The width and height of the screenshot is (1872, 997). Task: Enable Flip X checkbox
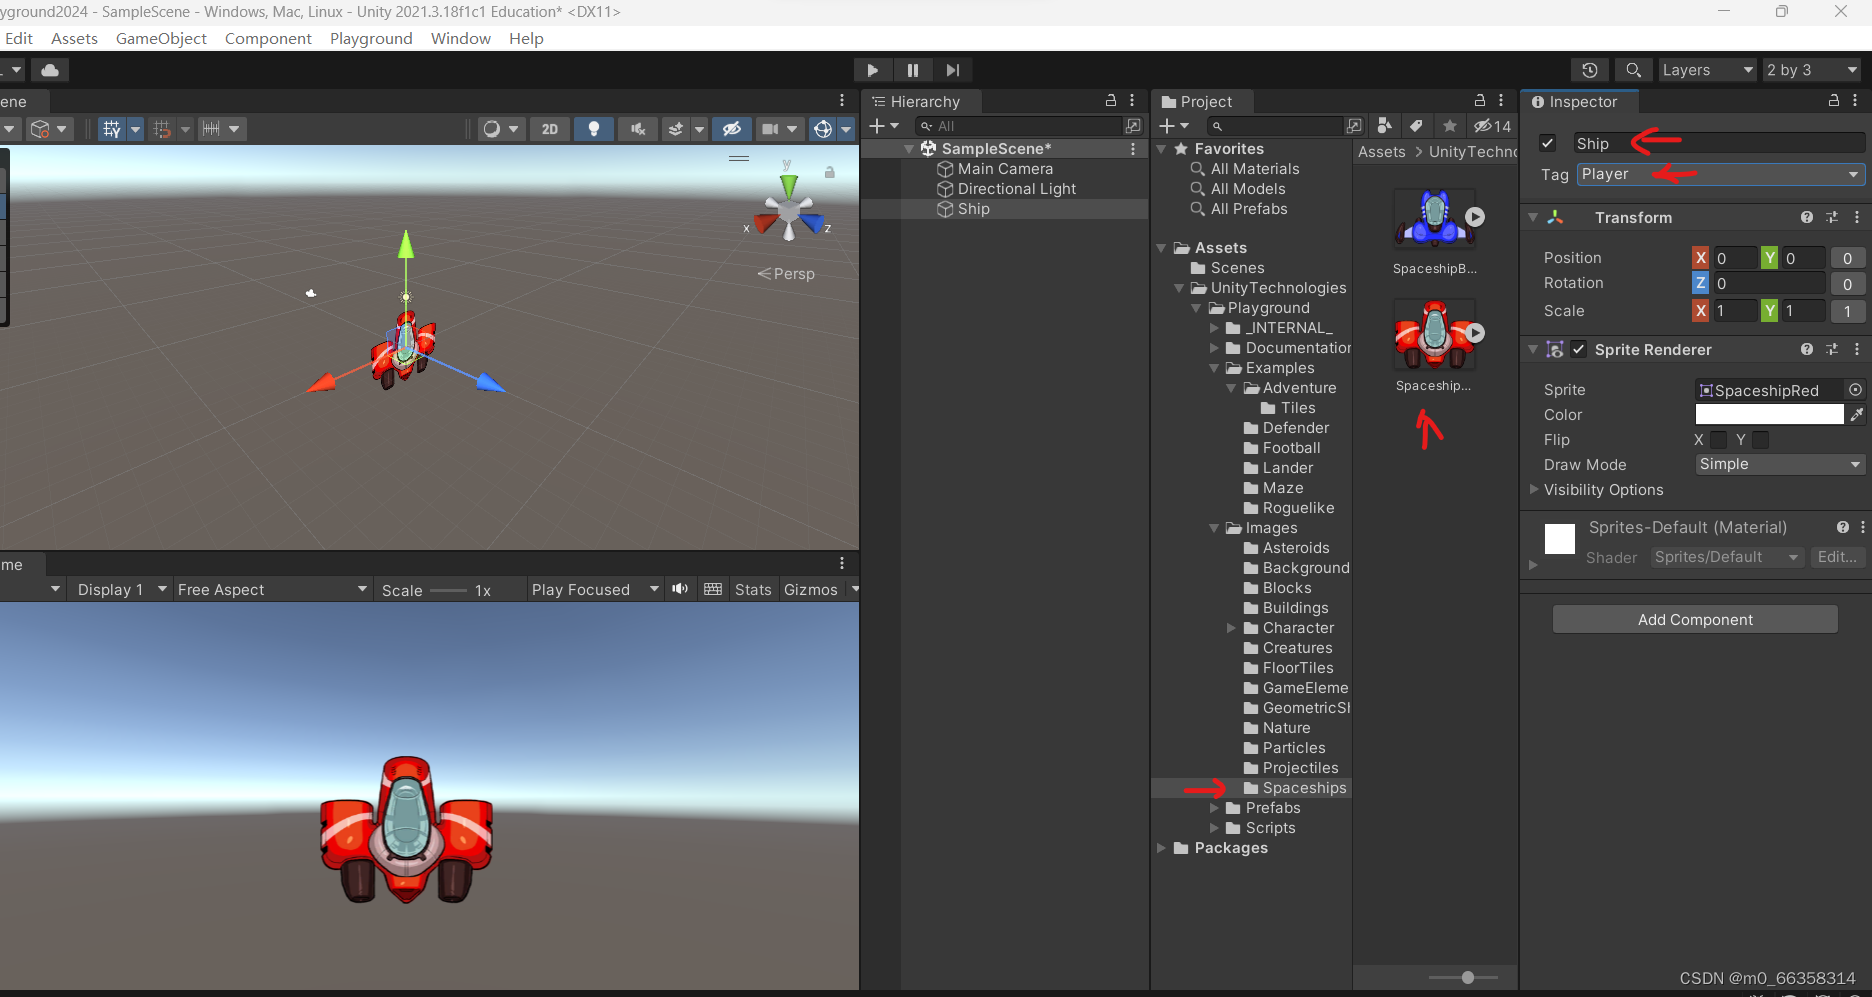pyautogui.click(x=1718, y=440)
